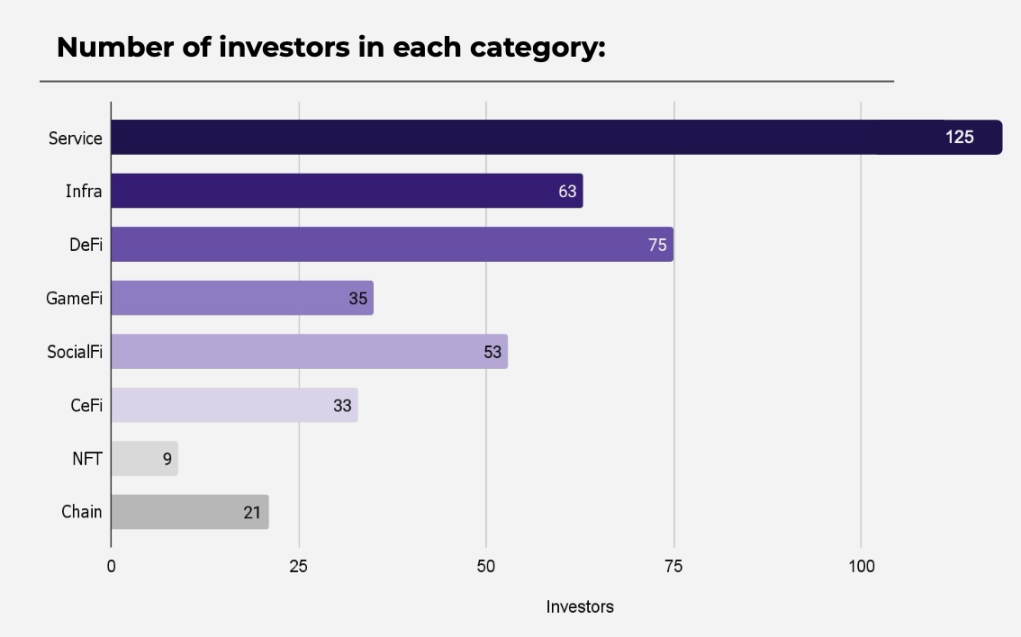Click the GameFi category label
1021x637 pixels.
coord(74,298)
